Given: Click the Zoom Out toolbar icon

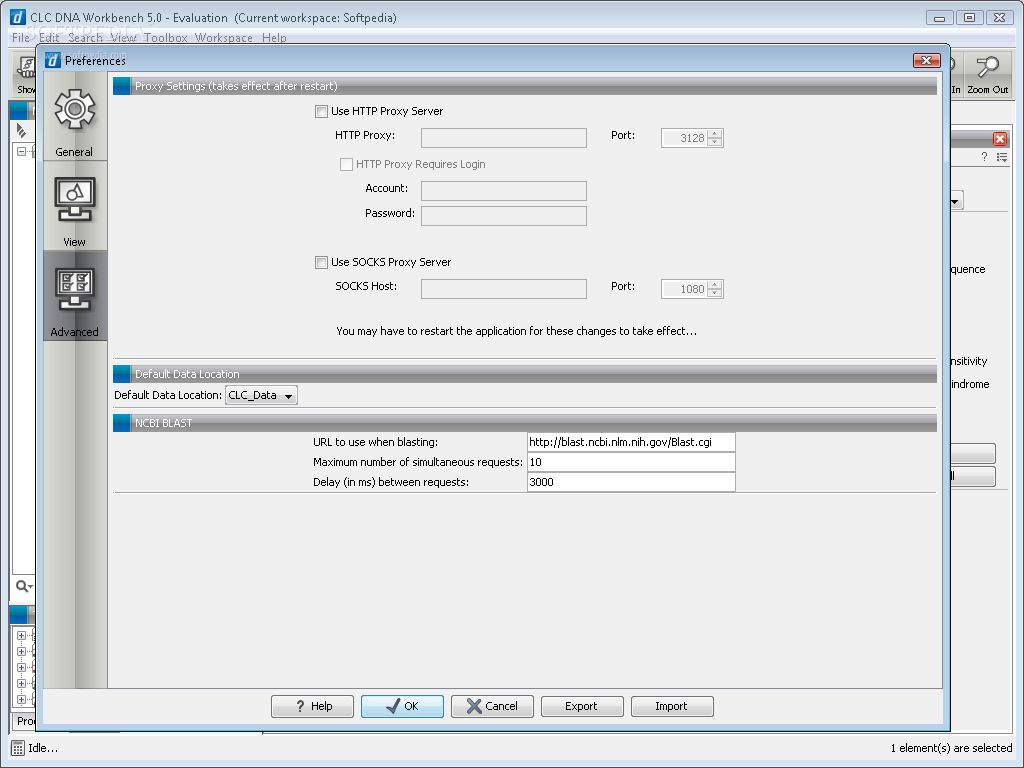Looking at the screenshot, I should [x=987, y=74].
